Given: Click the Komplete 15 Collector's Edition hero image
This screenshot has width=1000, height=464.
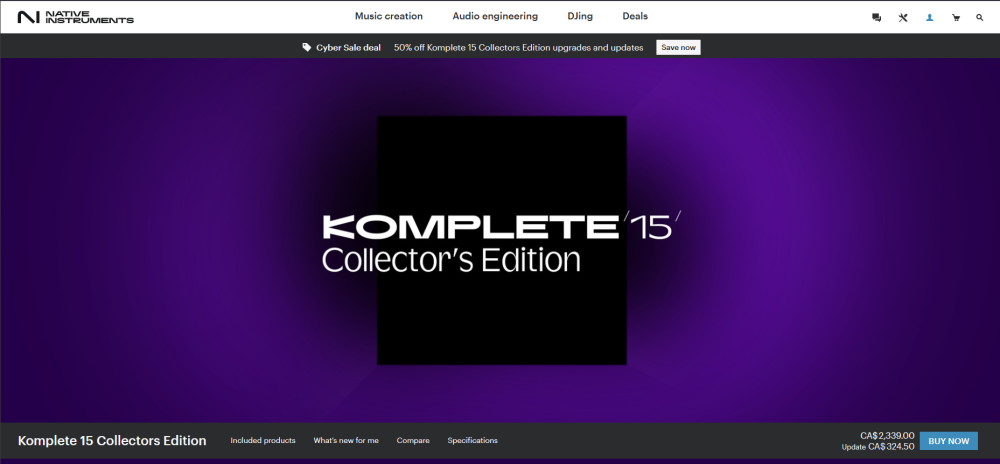Looking at the screenshot, I should coord(501,240).
